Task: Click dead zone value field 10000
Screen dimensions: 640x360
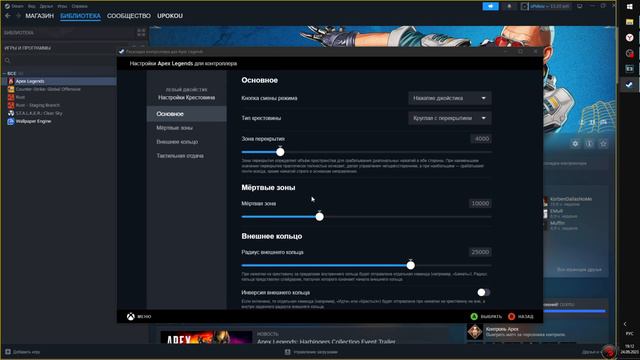Action: tap(480, 203)
